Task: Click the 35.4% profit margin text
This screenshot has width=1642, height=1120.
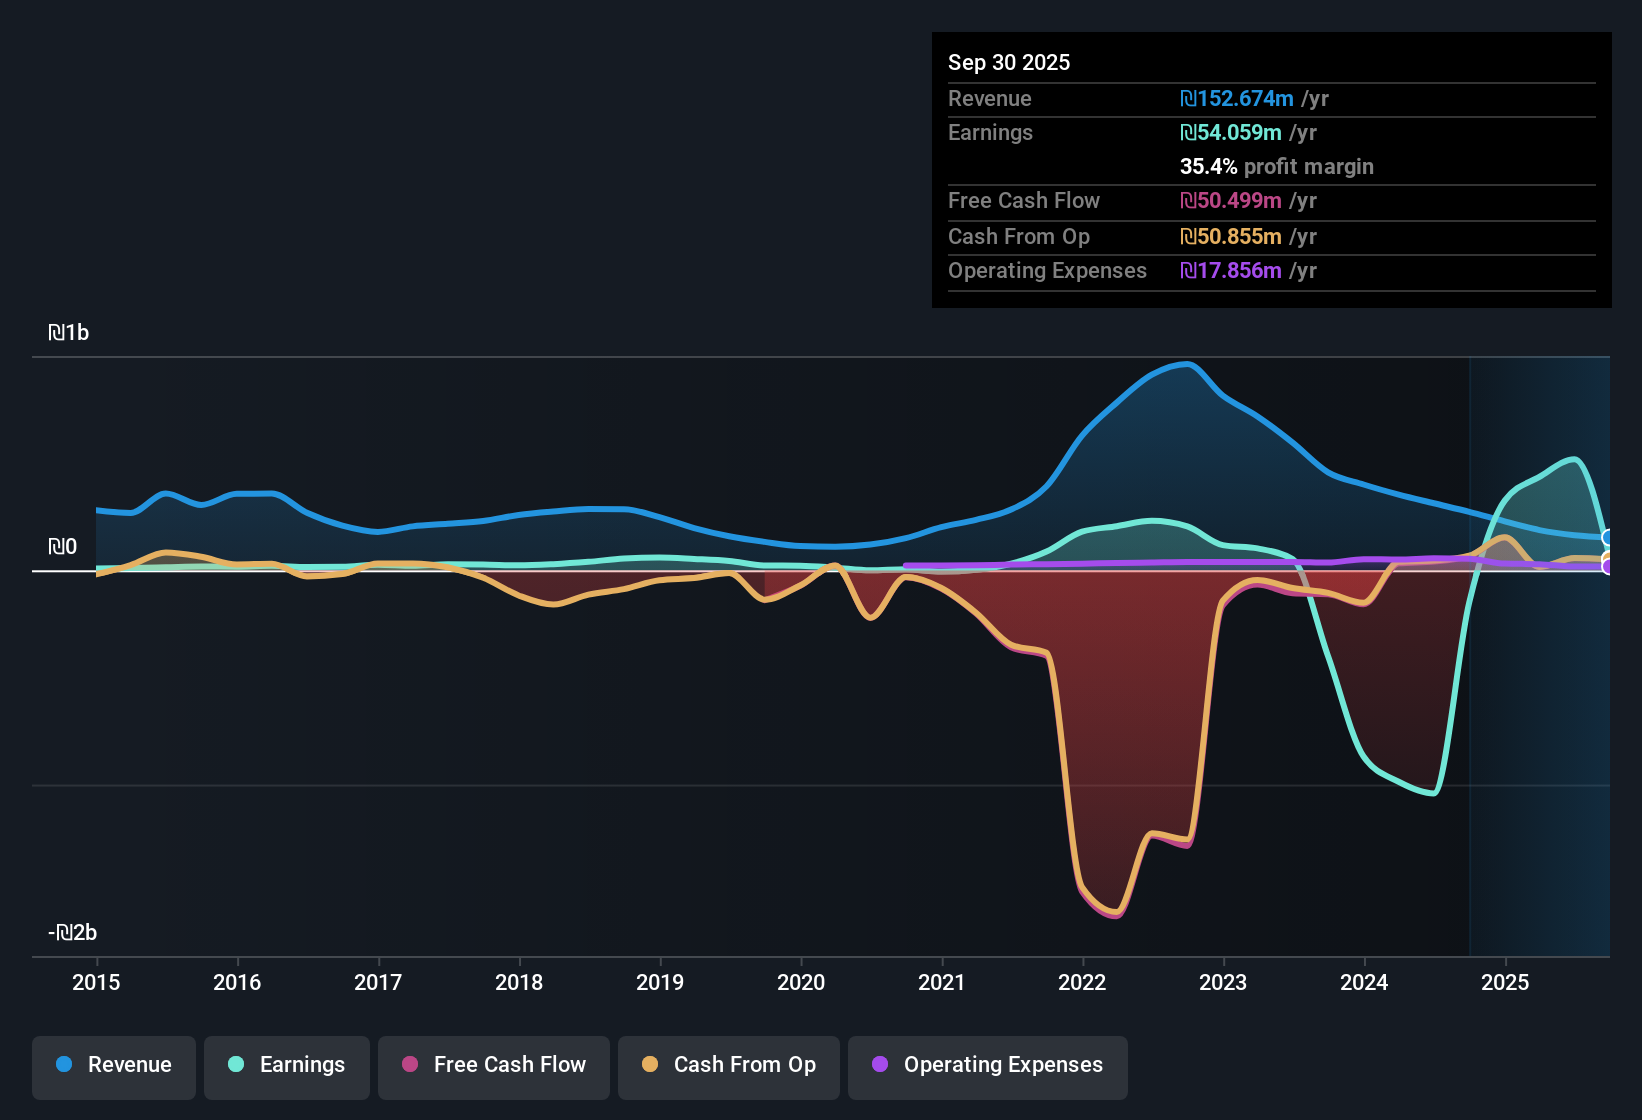Action: tap(1277, 167)
